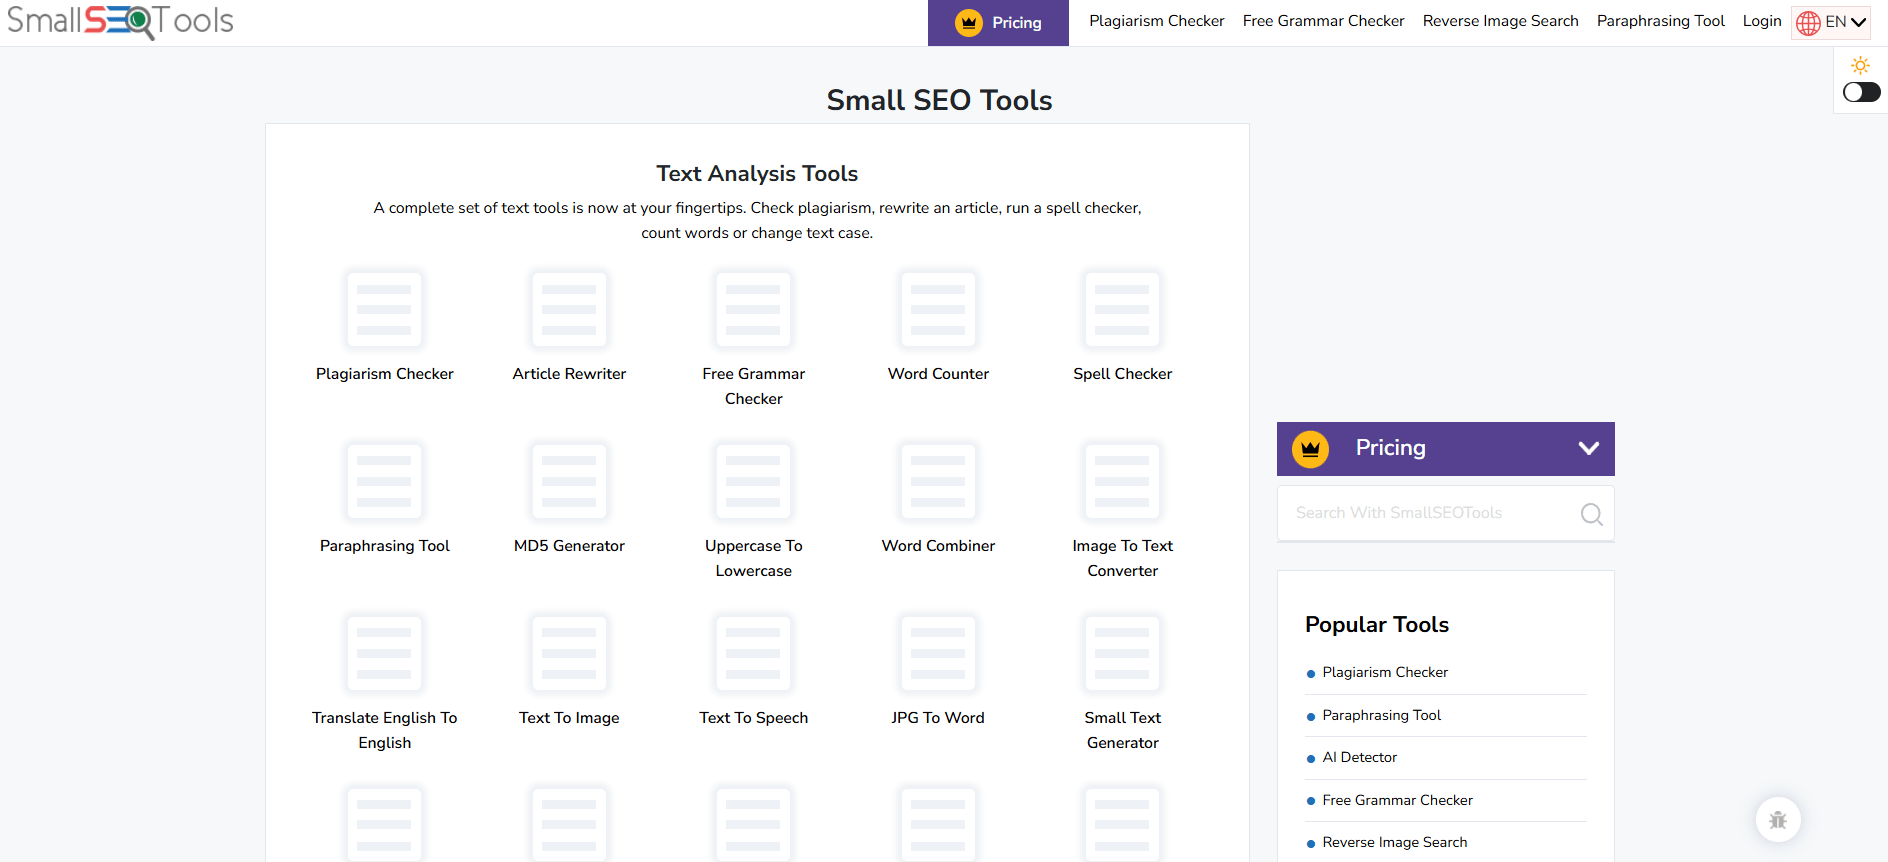Click the purple Pricing button in header

998,23
